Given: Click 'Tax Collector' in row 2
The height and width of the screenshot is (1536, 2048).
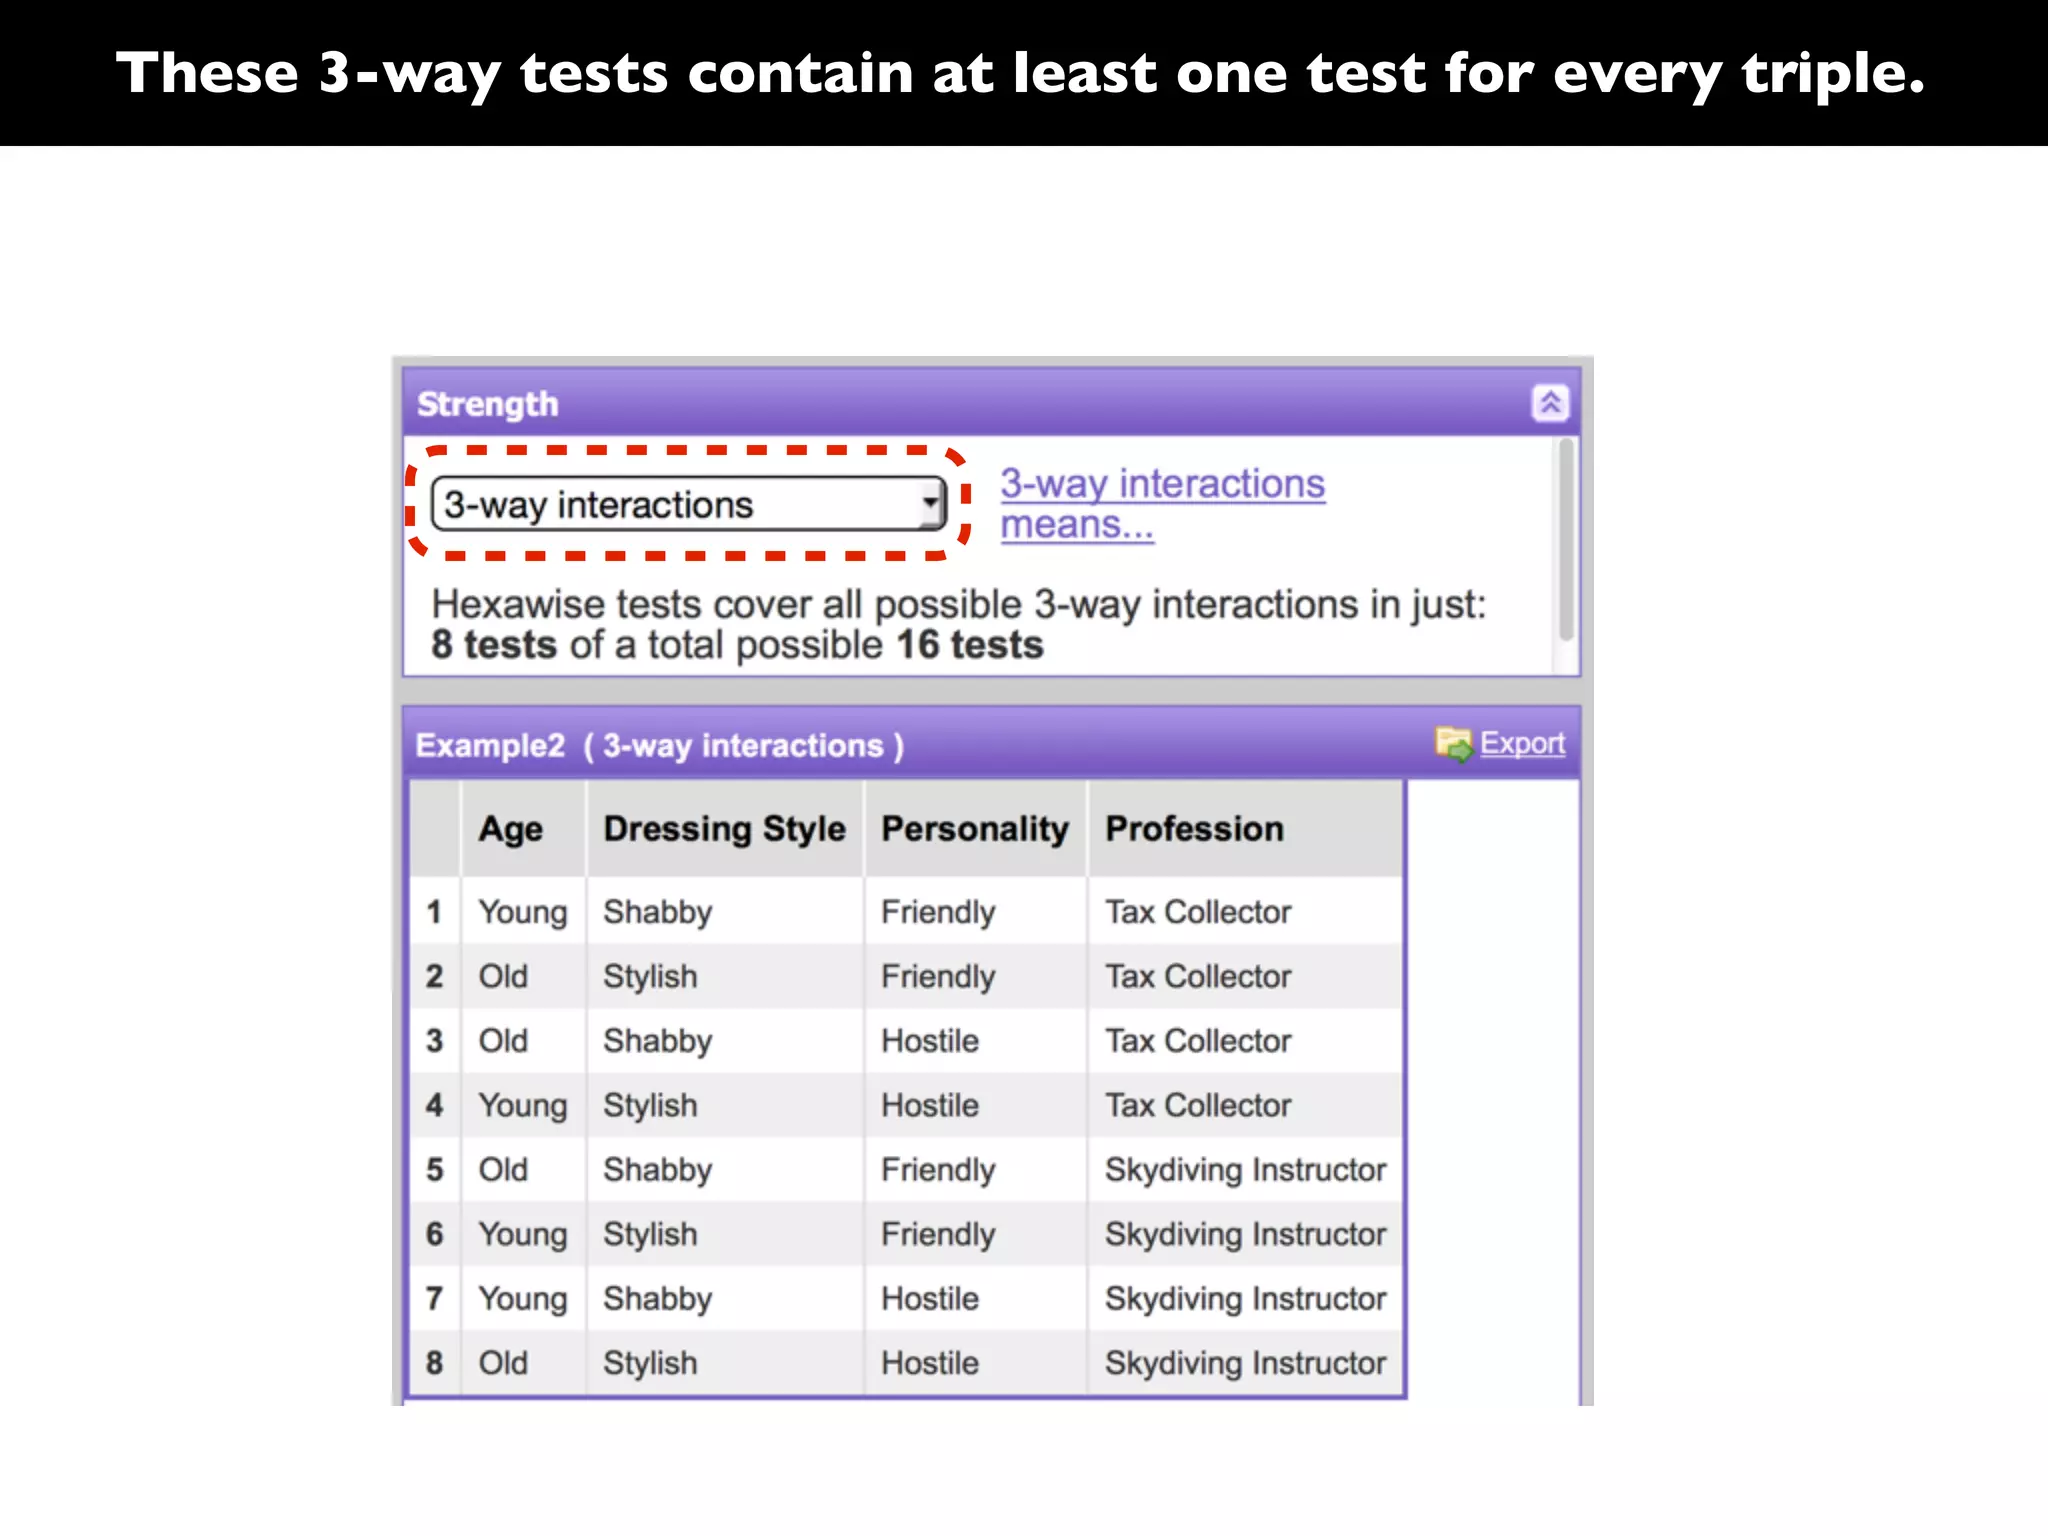Looking at the screenshot, I should pos(1198,976).
